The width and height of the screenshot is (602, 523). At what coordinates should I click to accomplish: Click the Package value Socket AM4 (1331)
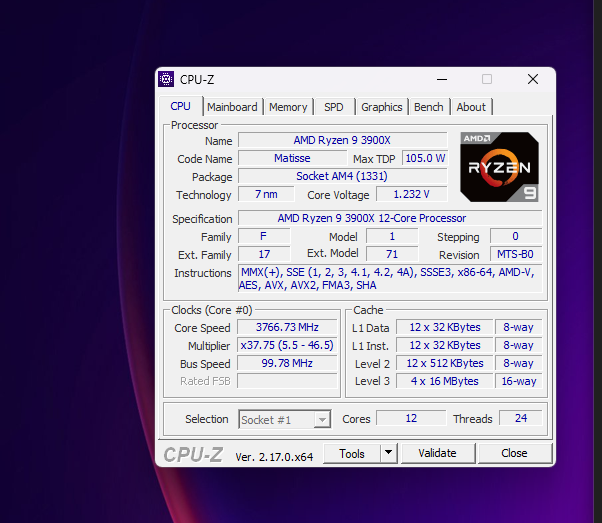coord(342,176)
